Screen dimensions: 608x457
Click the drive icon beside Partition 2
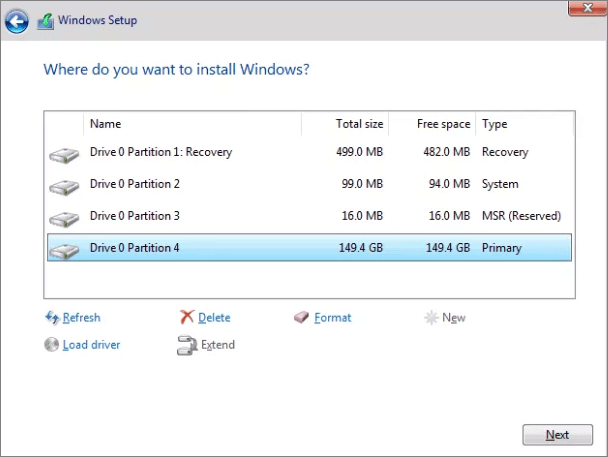(x=64, y=186)
